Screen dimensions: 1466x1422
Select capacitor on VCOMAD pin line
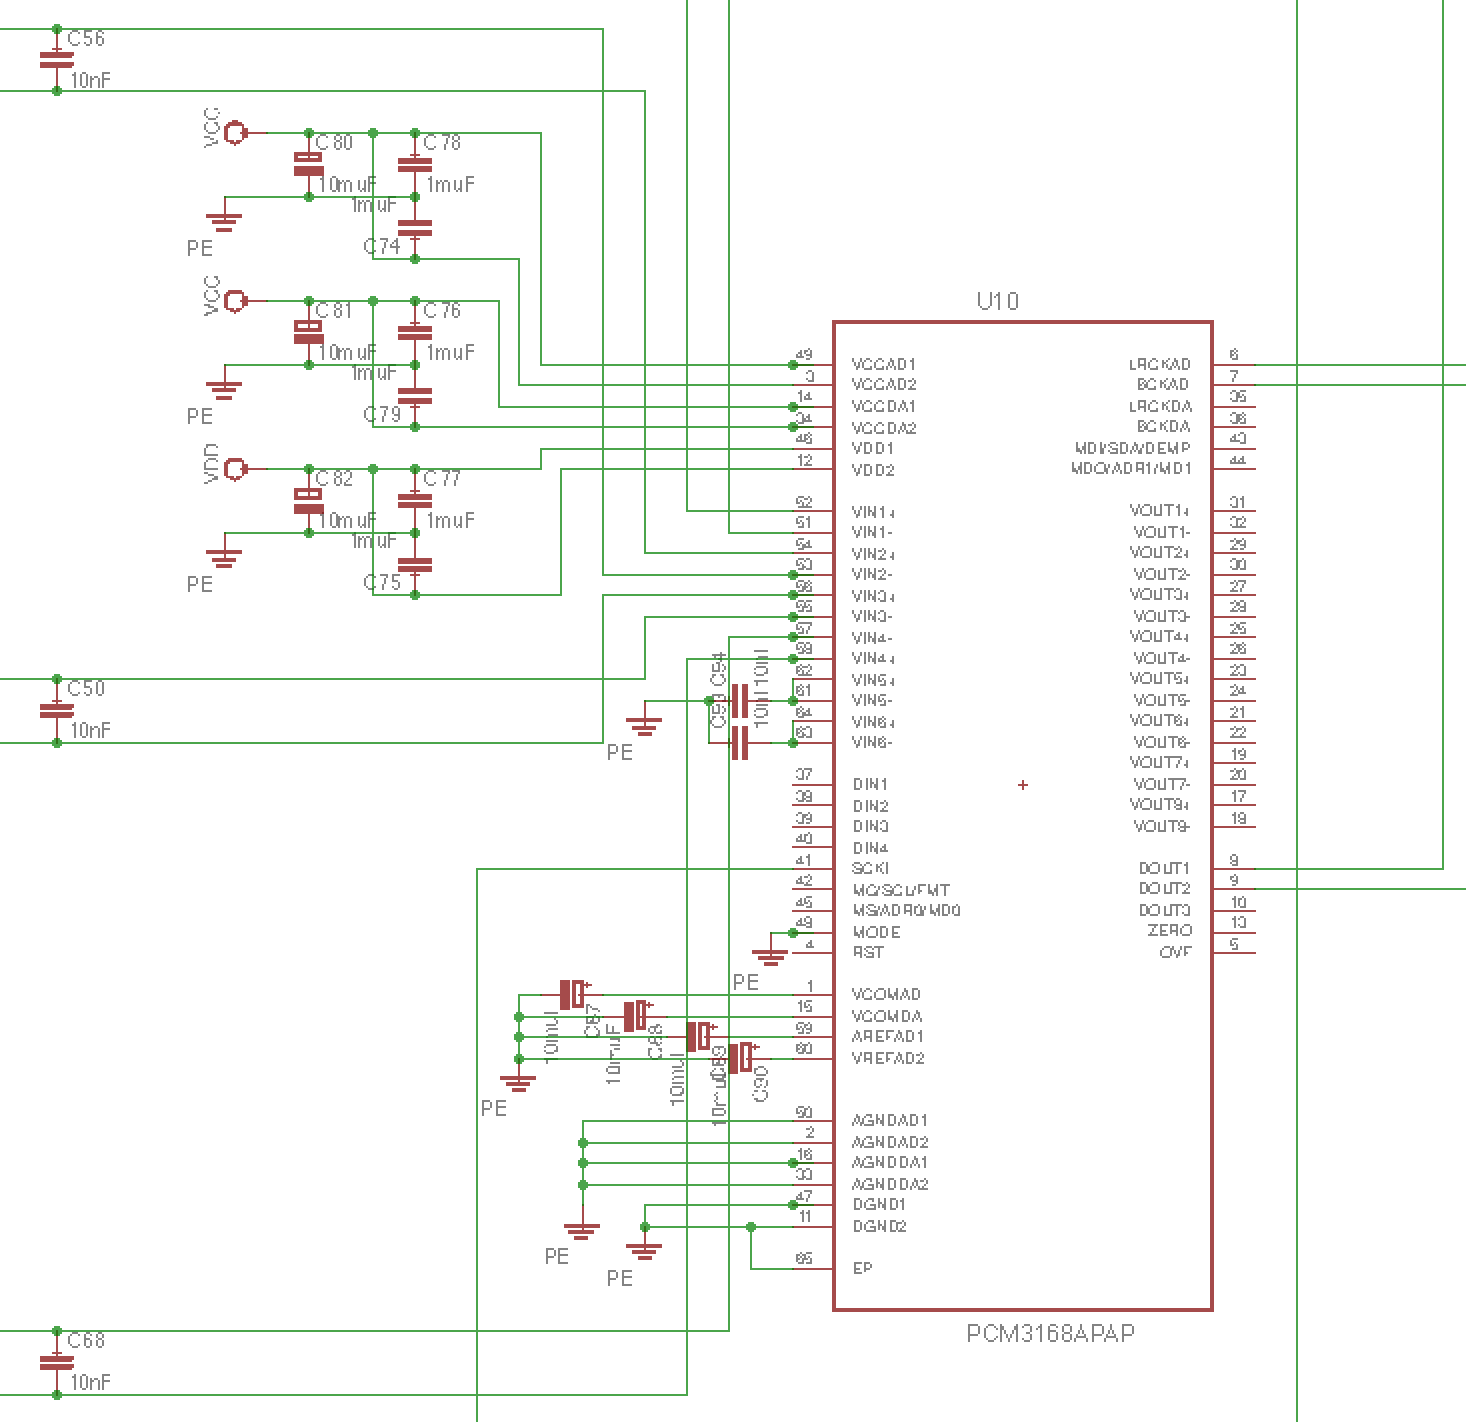pyautogui.click(x=574, y=994)
